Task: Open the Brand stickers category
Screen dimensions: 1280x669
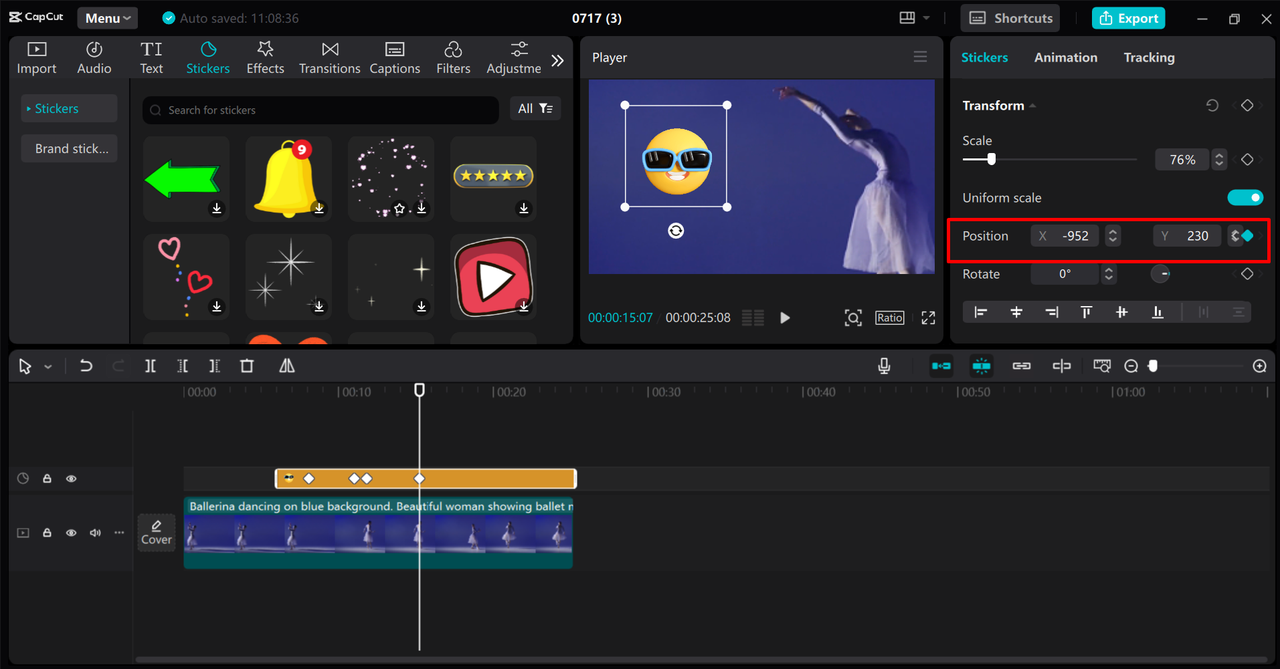Action: pos(69,148)
